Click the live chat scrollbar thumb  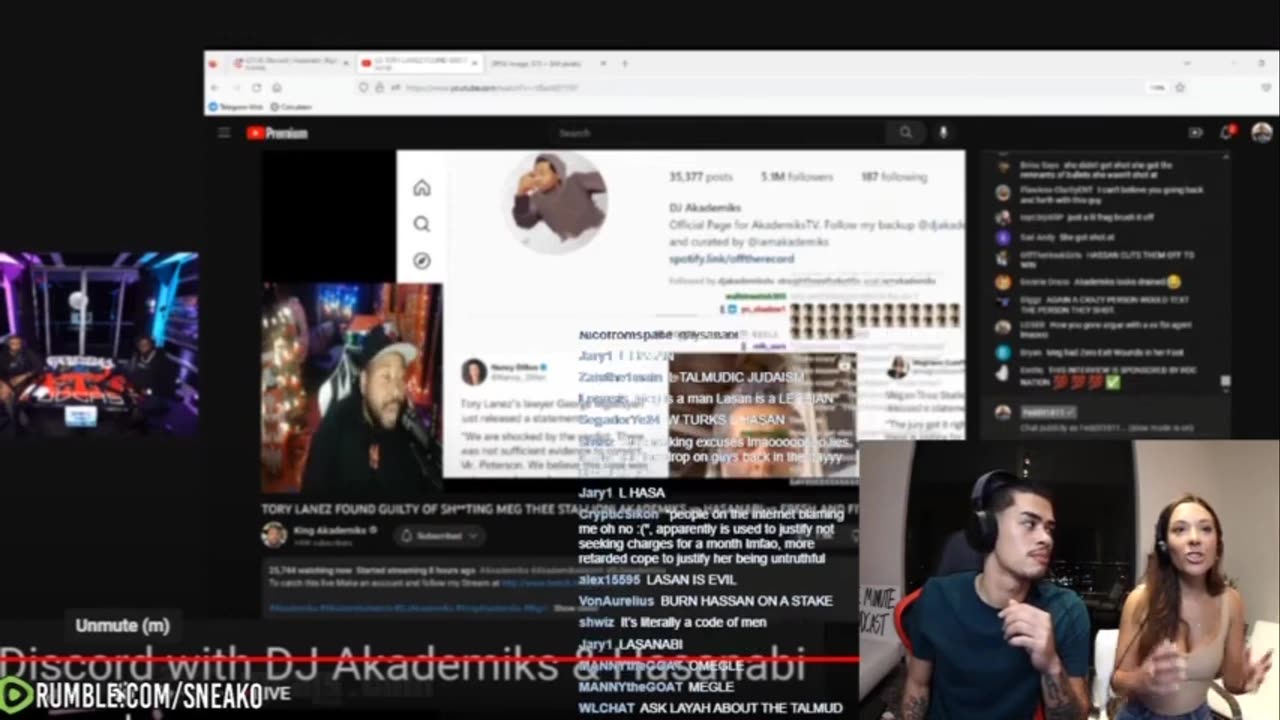(x=1226, y=382)
